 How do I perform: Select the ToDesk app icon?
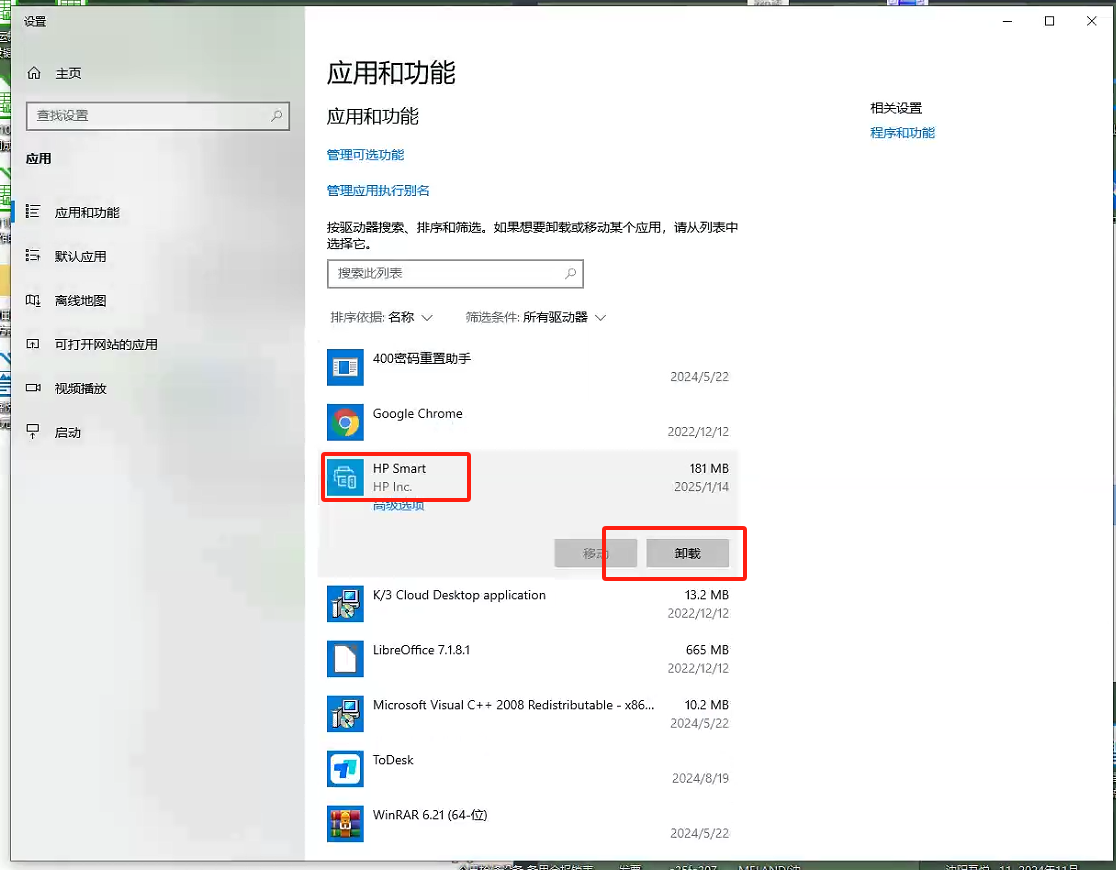pyautogui.click(x=345, y=769)
